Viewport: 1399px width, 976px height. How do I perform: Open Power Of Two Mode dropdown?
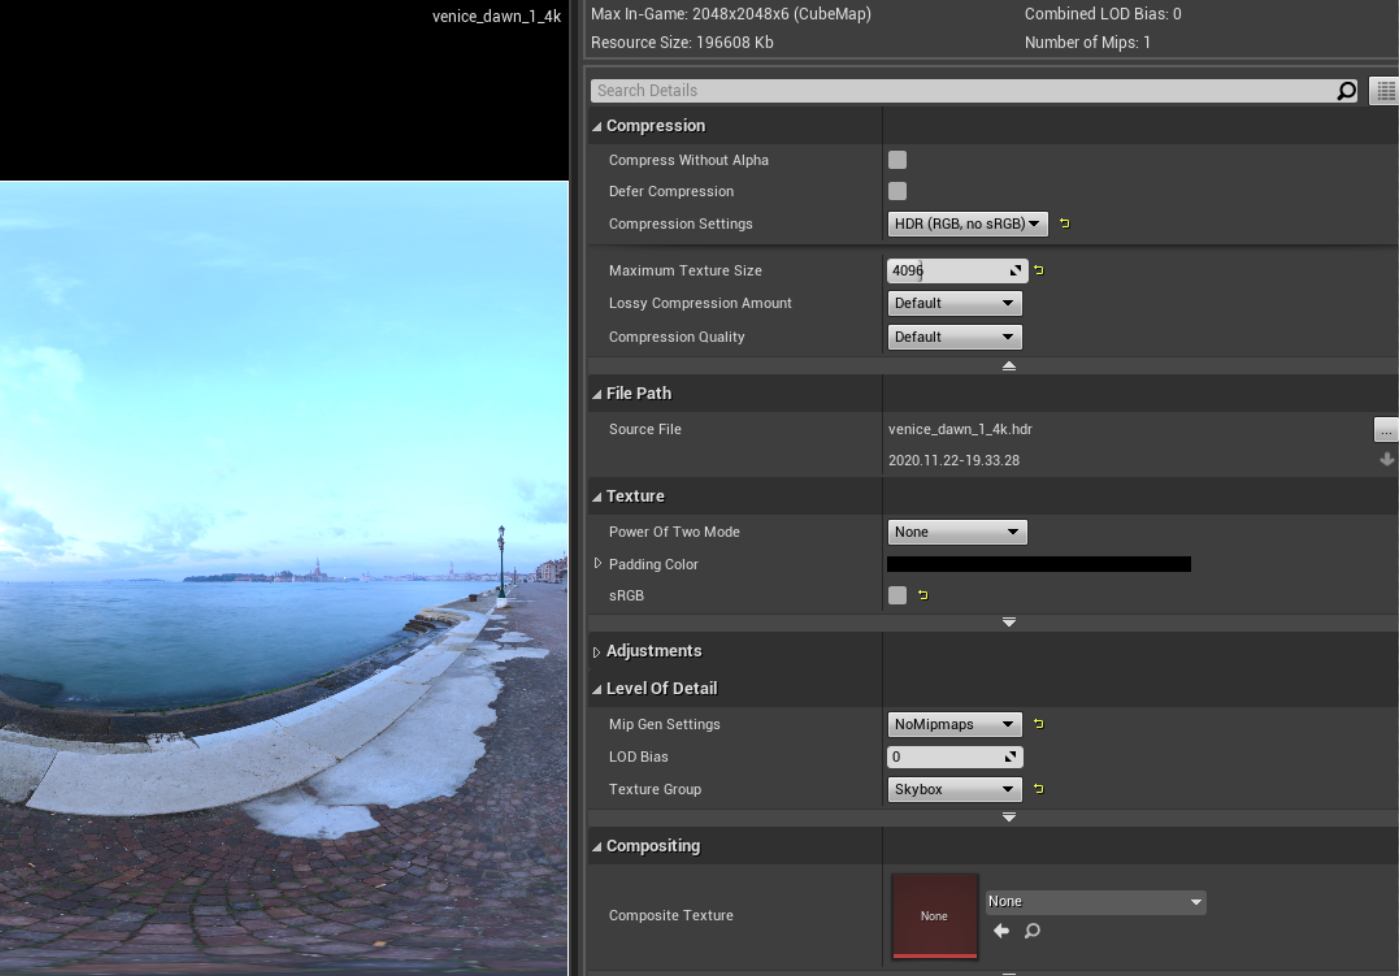(956, 532)
